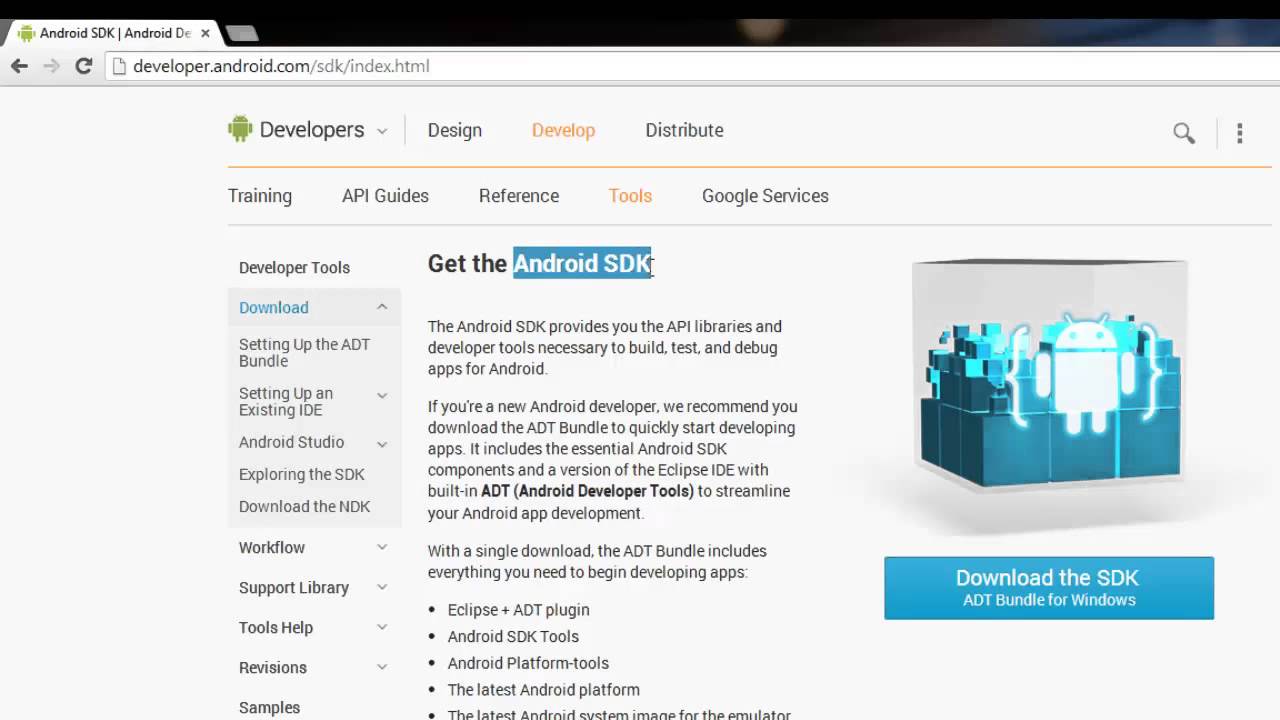The height and width of the screenshot is (720, 1280).
Task: Click the Download the SDK button
Action: click(1049, 588)
